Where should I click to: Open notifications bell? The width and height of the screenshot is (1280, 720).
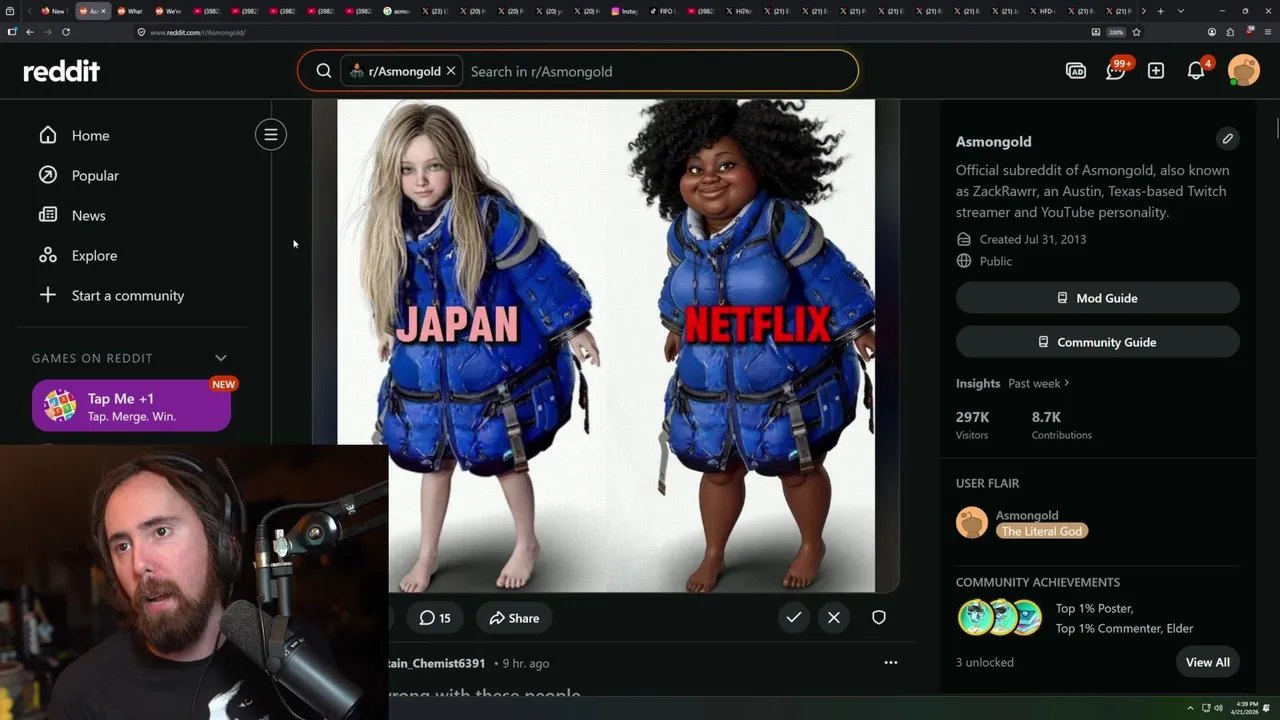[x=1197, y=70]
